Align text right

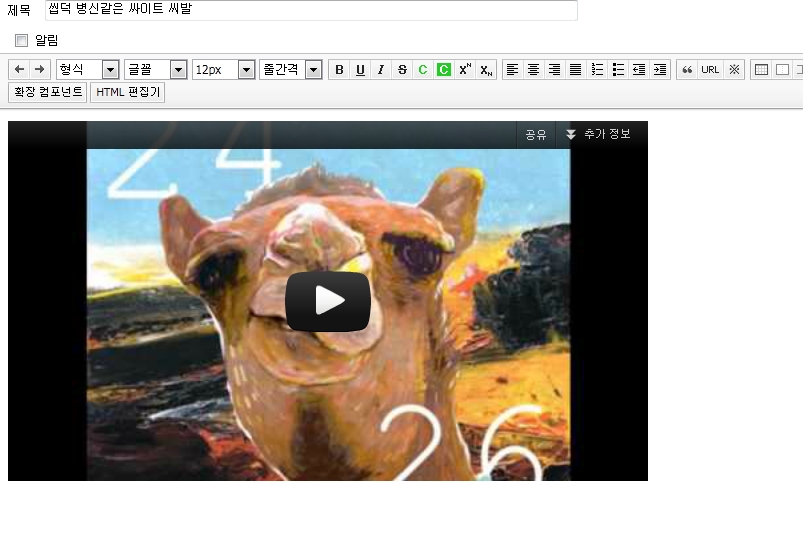pos(555,70)
